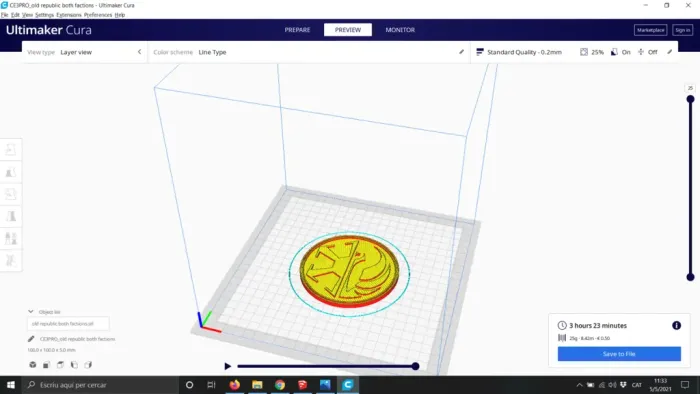Toggle the support On setting
This screenshot has height=394, width=700.
621,52
